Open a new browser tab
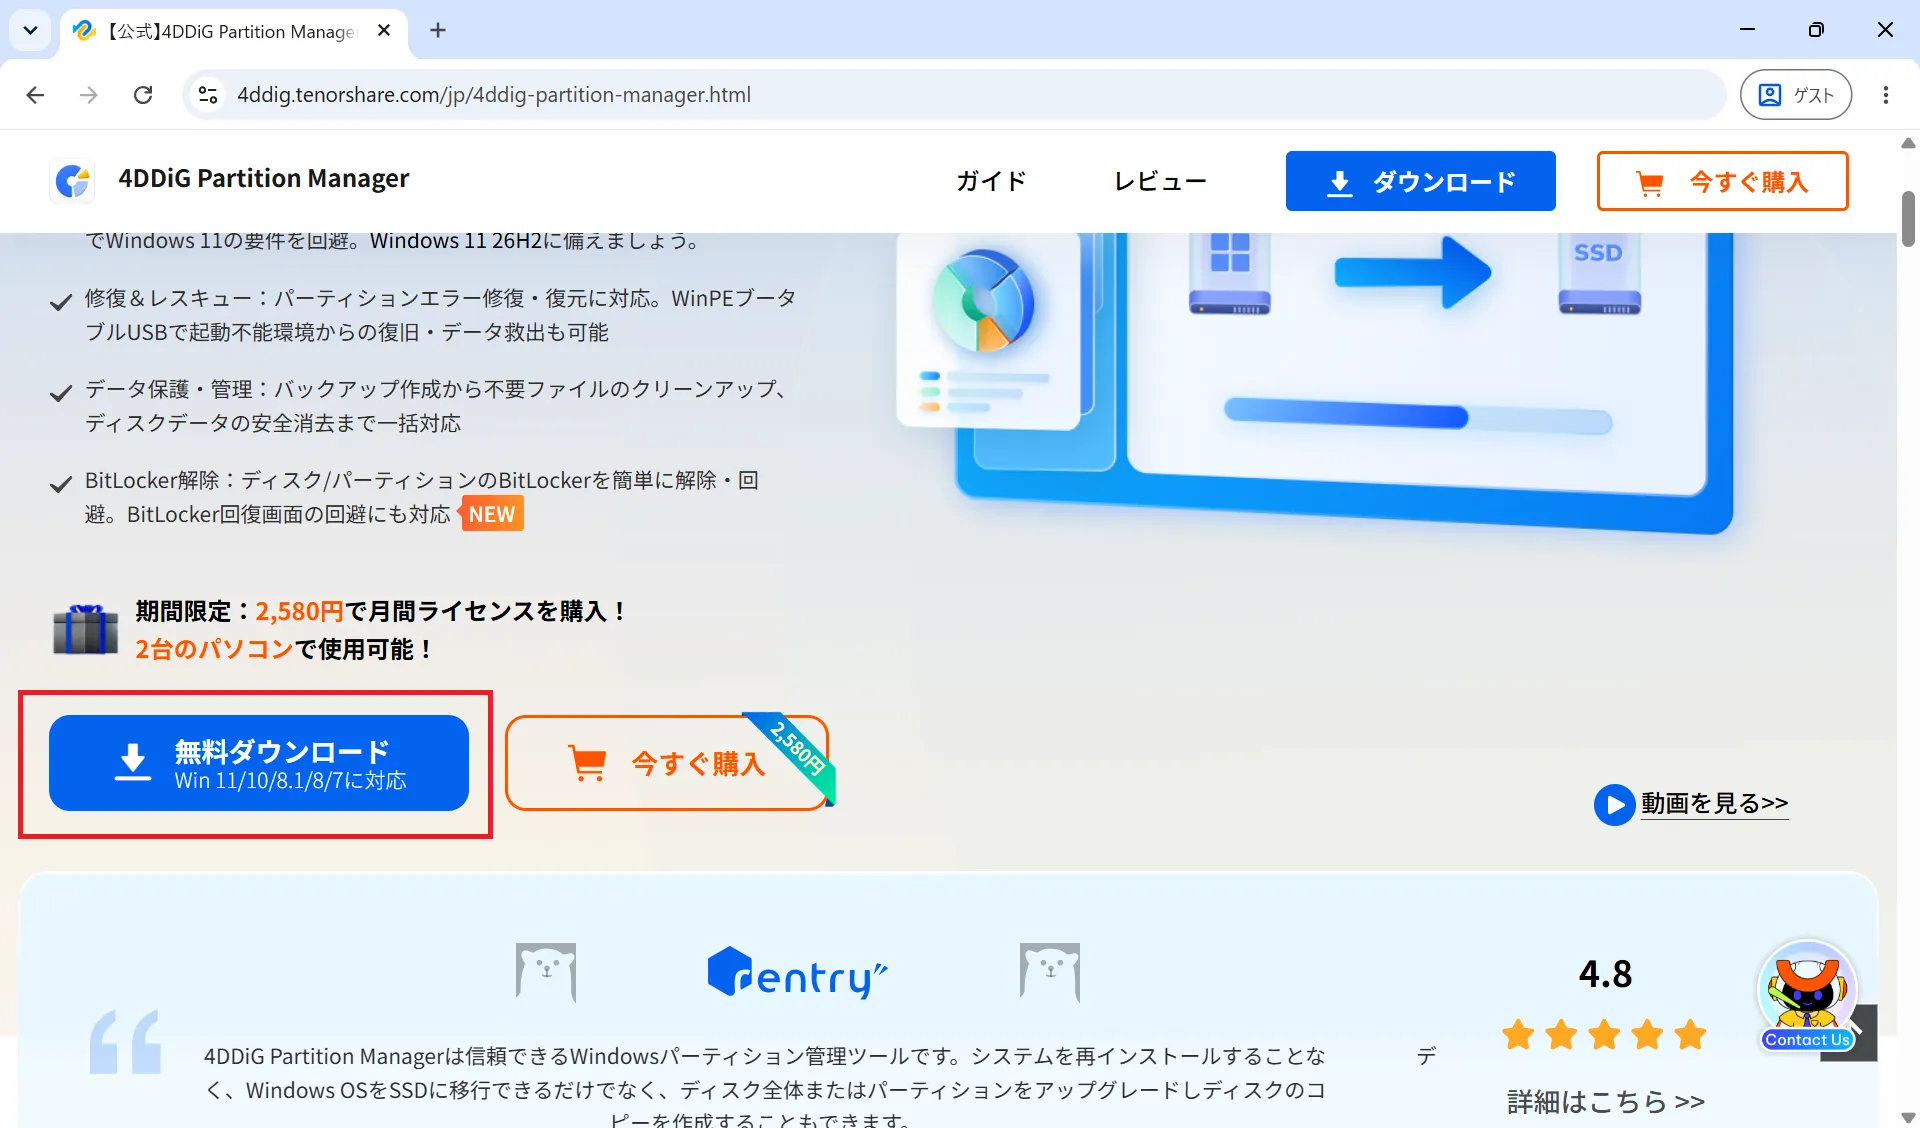Viewport: 1920px width, 1128px height. 438,30
